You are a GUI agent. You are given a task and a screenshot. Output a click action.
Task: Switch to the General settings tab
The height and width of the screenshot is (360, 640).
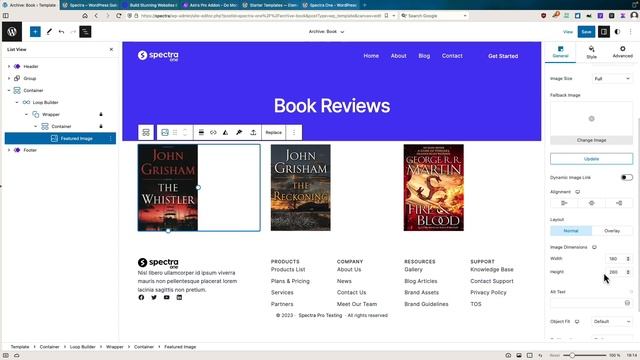[x=560, y=52]
